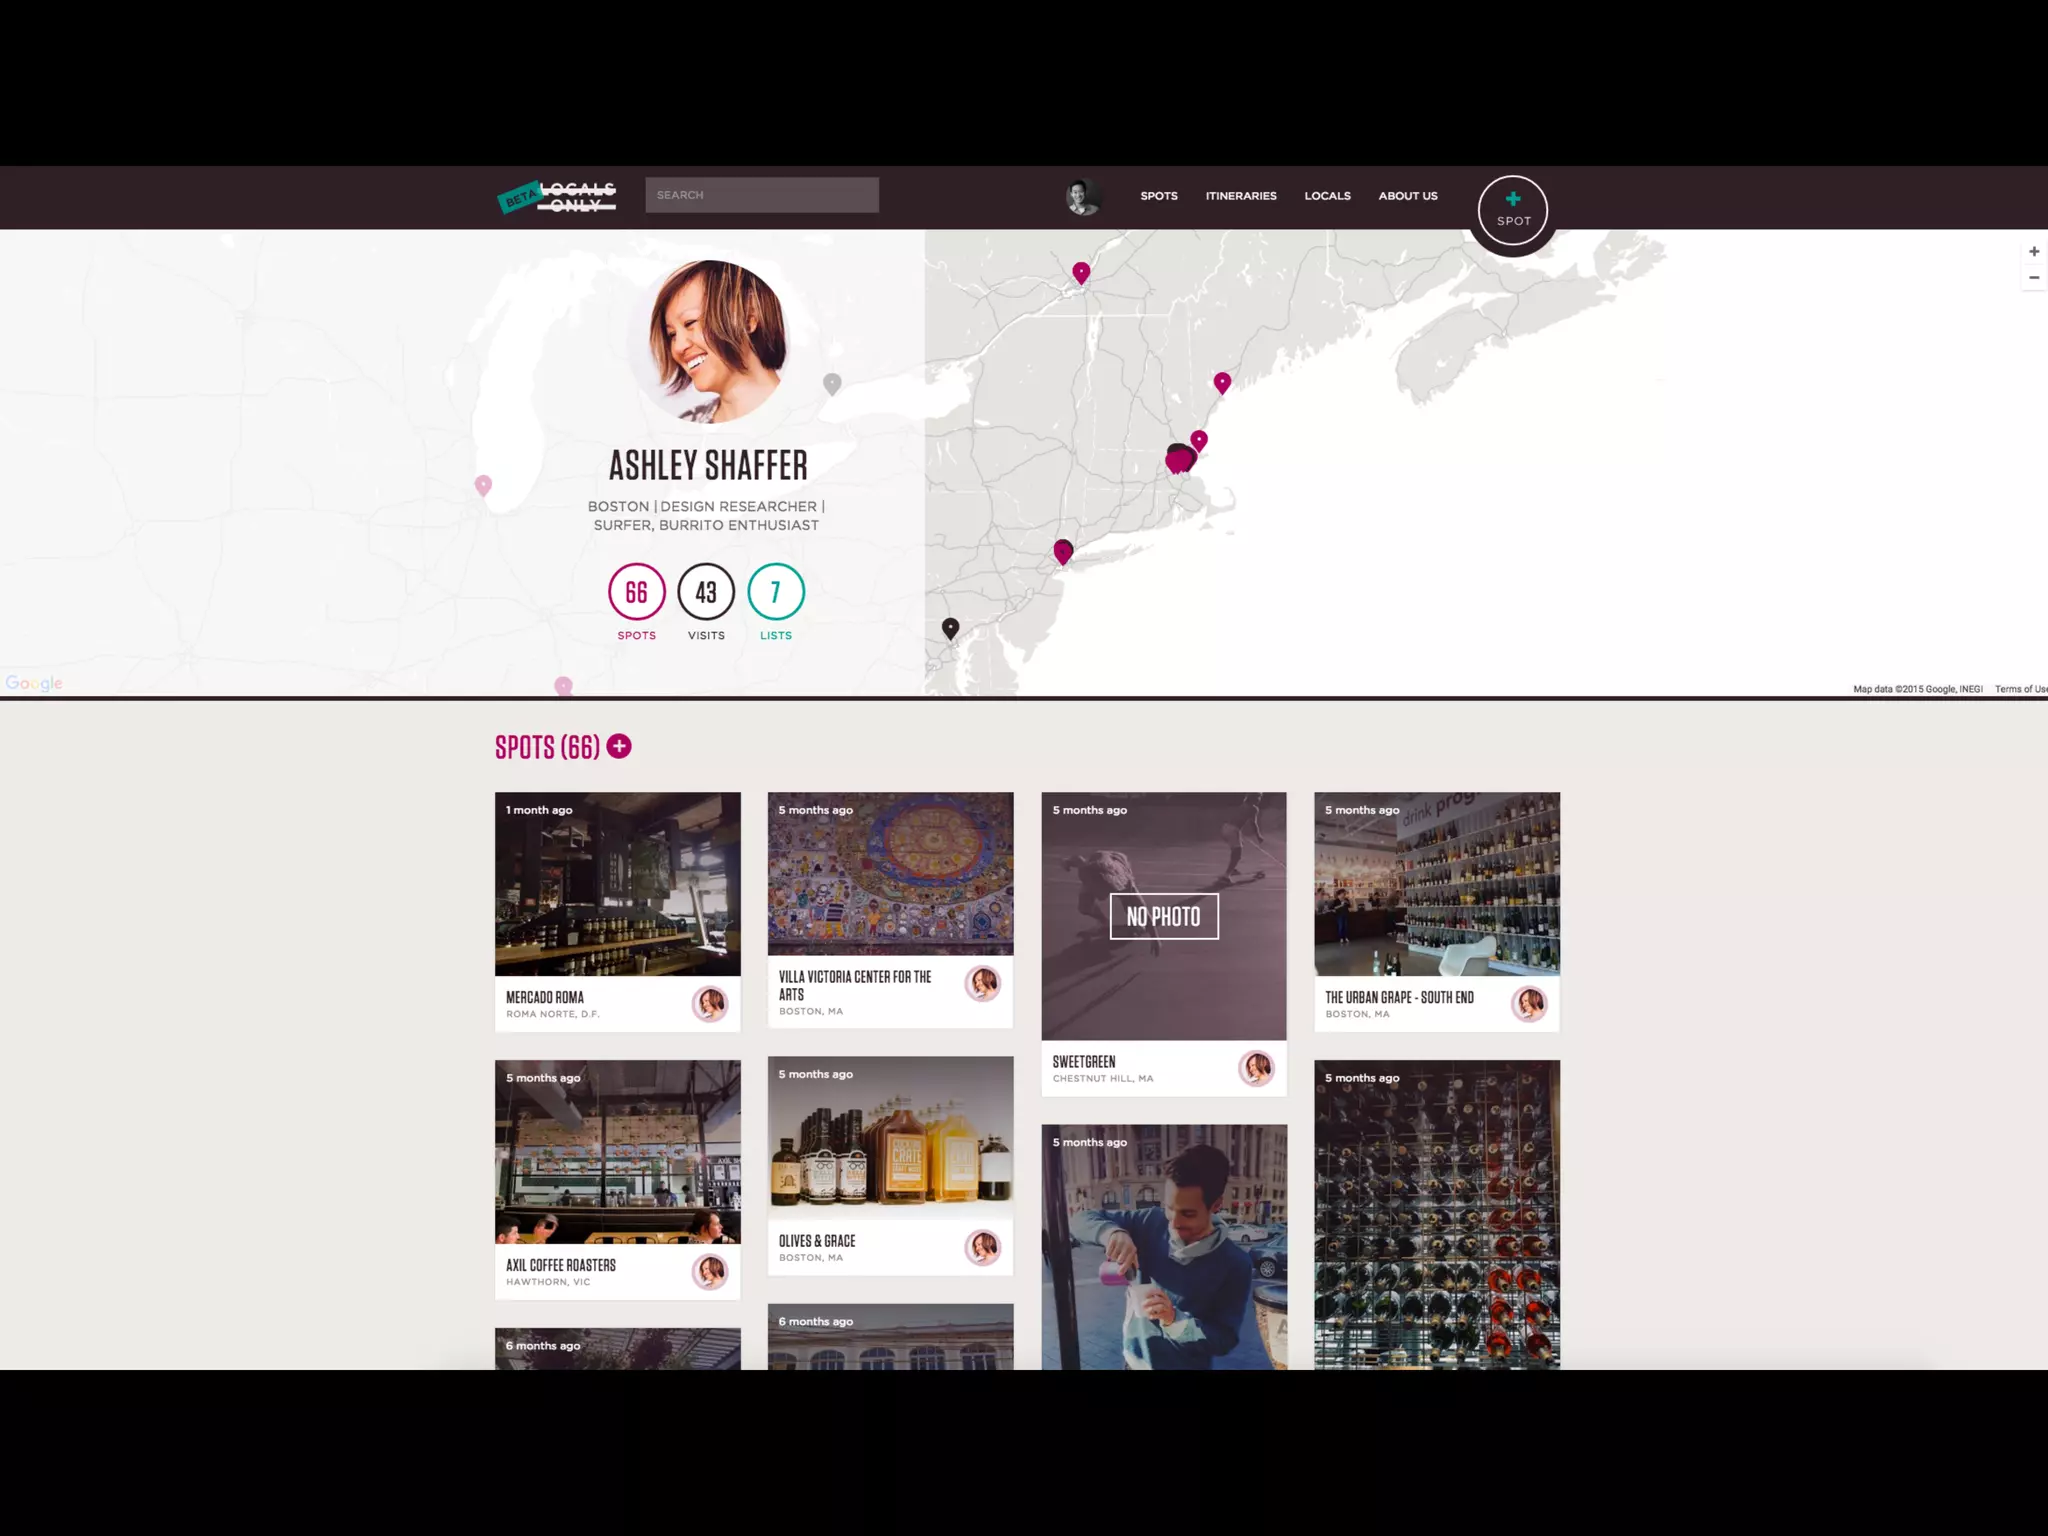Select the 7 Lists counter circle
Image resolution: width=2048 pixels, height=1536 pixels.
click(775, 592)
